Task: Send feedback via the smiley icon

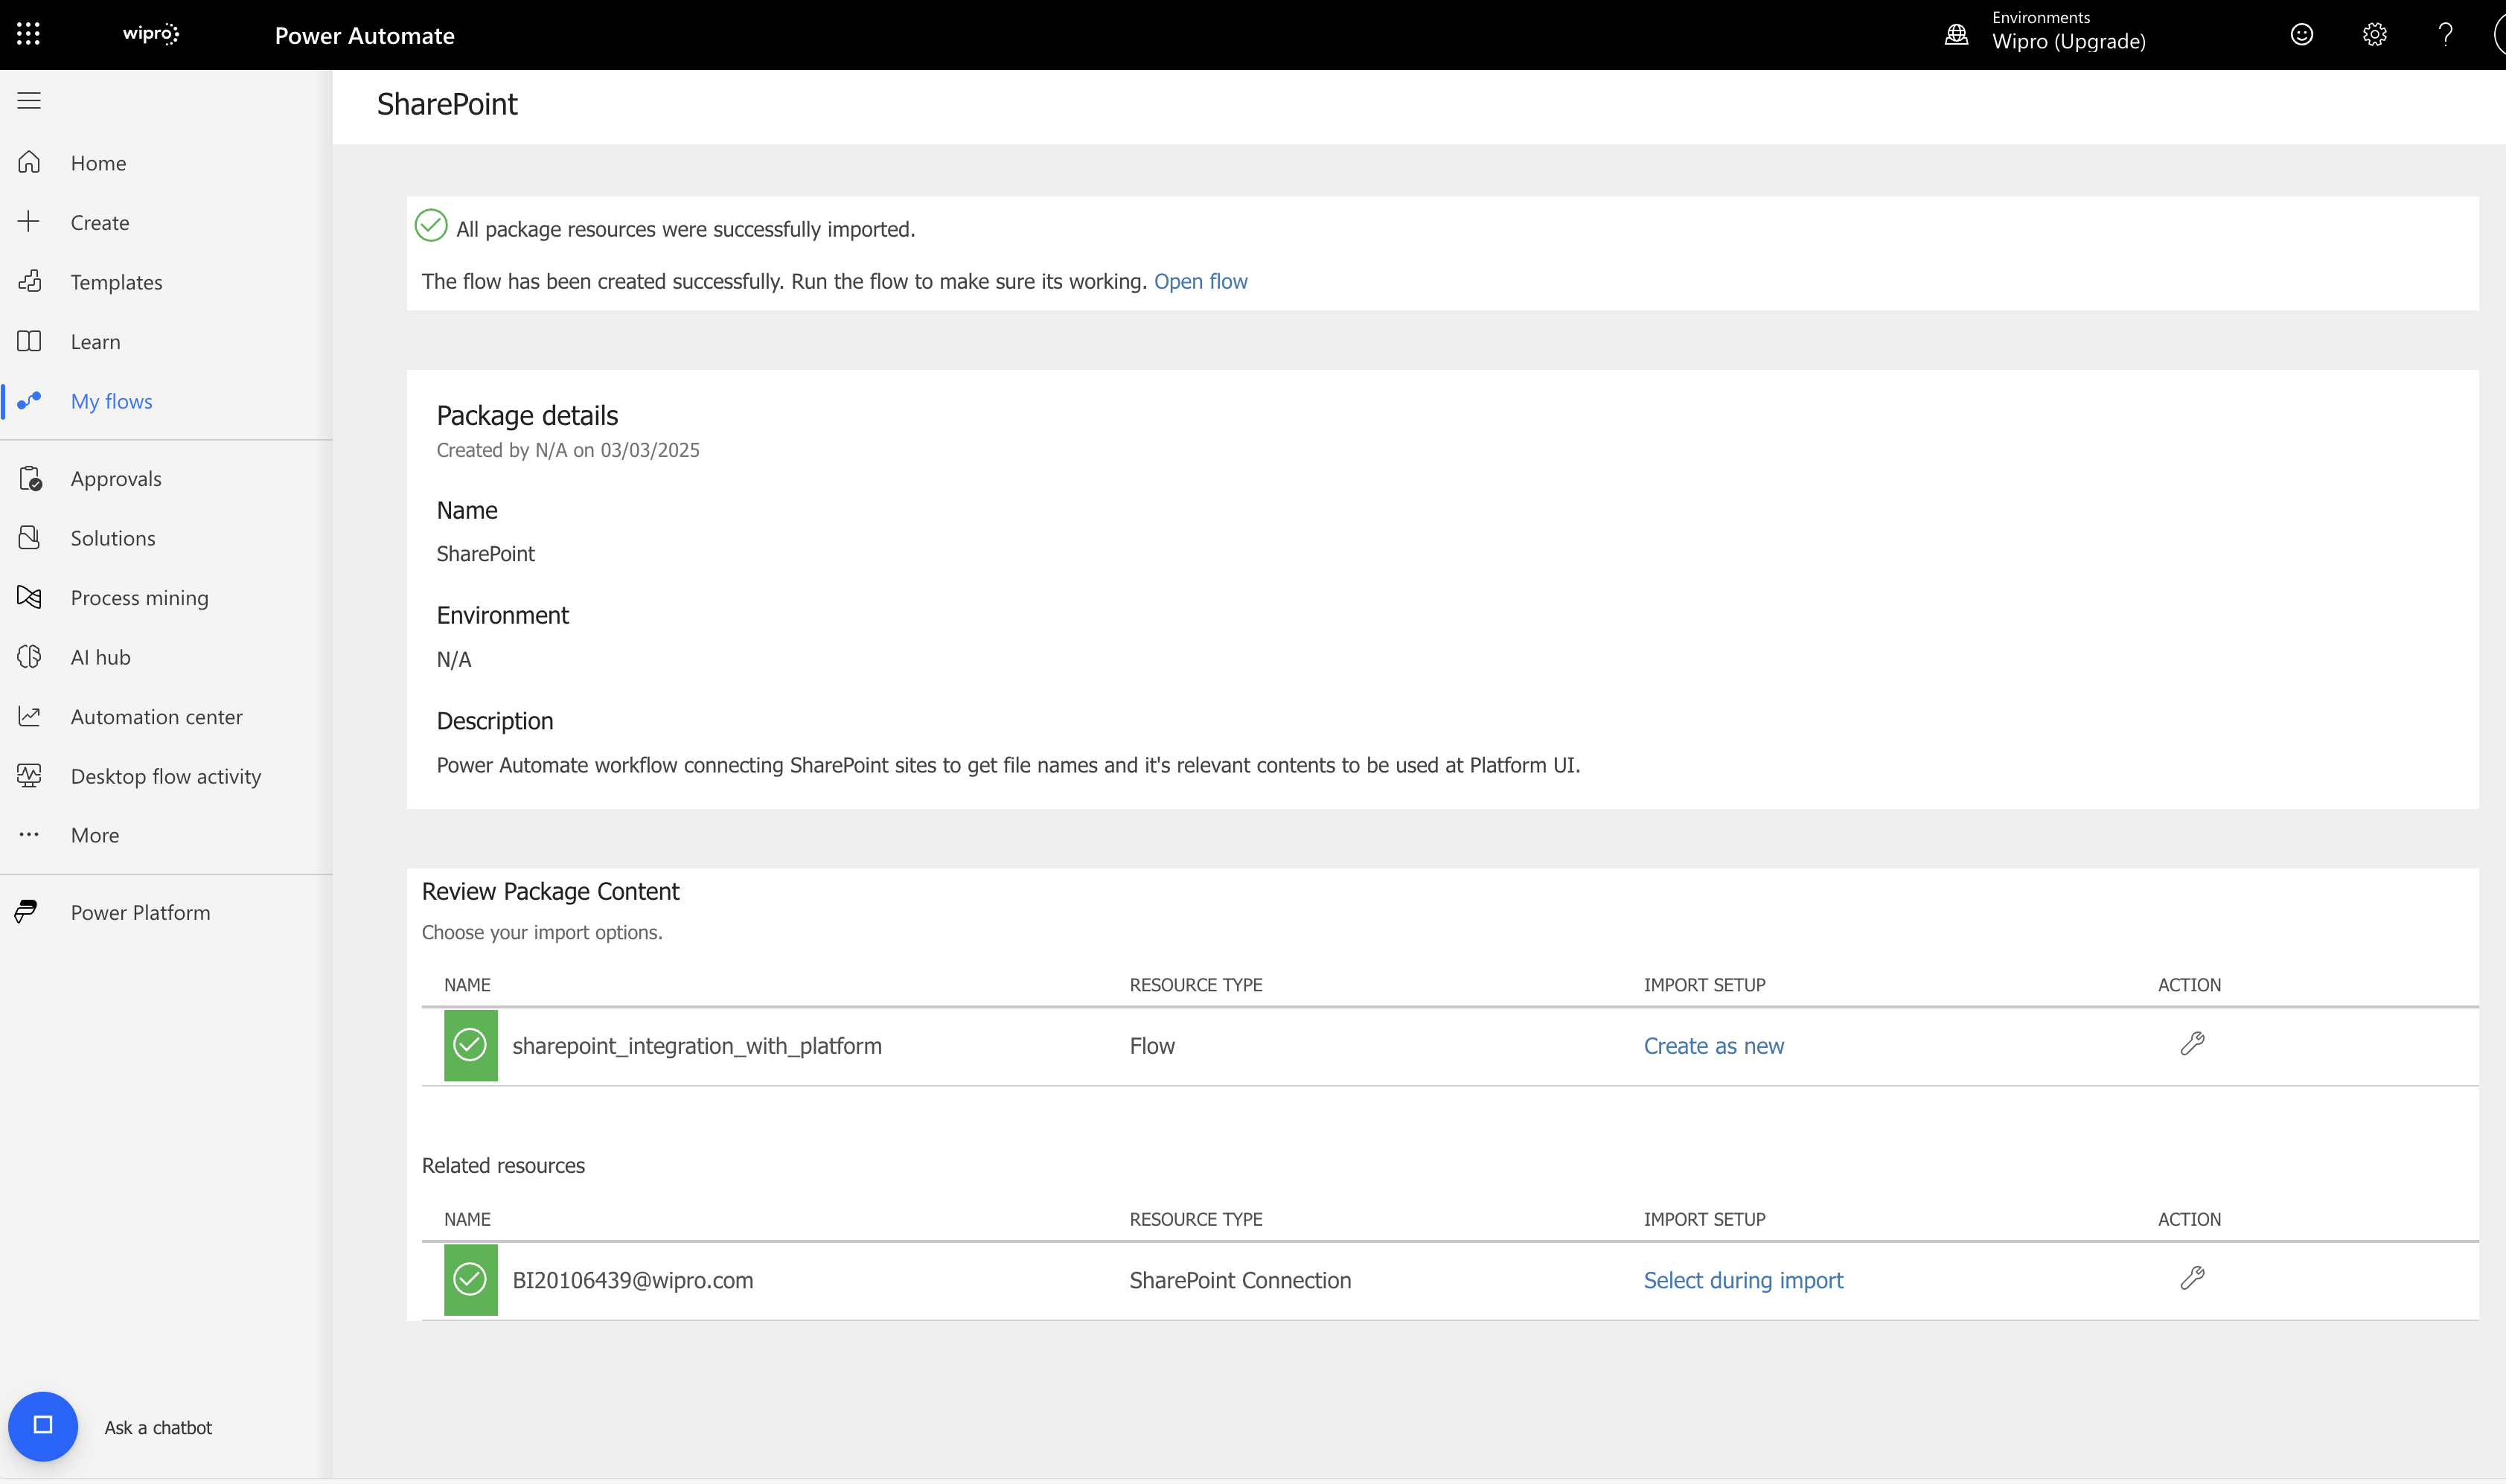Action: pos(2302,35)
